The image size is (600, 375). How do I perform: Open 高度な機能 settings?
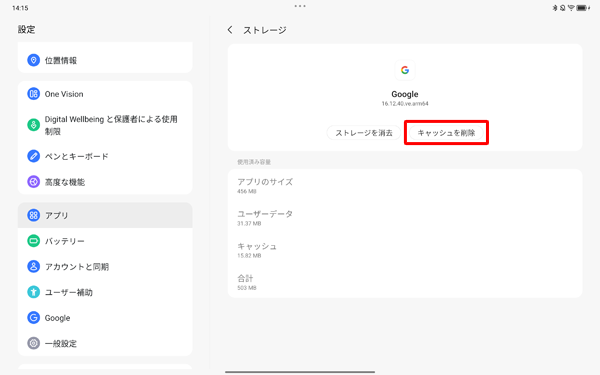[x=105, y=182]
